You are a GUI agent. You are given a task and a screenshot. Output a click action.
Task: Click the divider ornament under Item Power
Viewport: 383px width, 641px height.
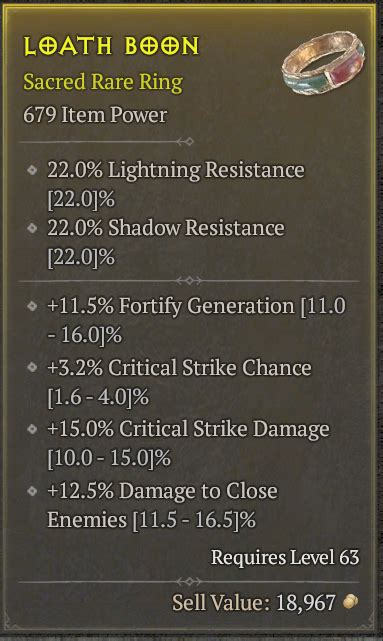pos(185,142)
